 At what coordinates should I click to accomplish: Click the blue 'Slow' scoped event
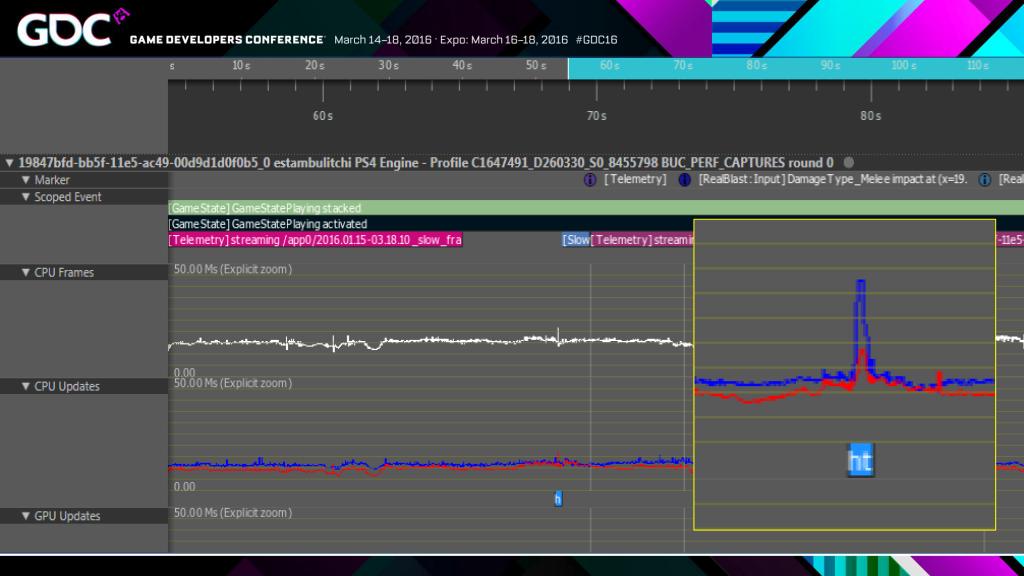(575, 240)
